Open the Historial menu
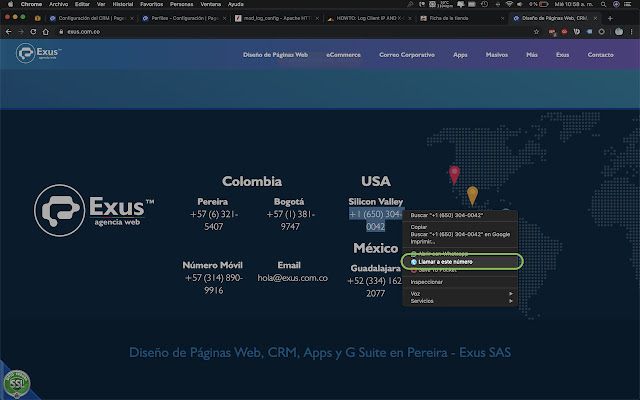Viewport: 640px width, 400px height. (122, 4)
